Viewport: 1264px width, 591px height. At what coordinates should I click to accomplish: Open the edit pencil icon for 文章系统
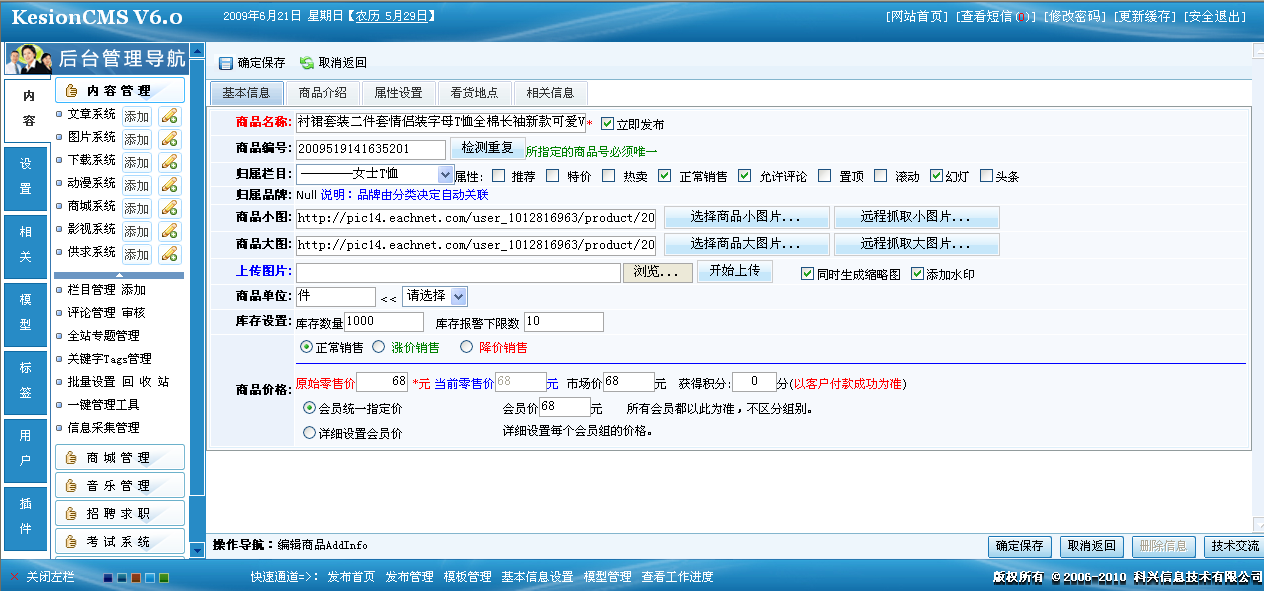[x=170, y=117]
